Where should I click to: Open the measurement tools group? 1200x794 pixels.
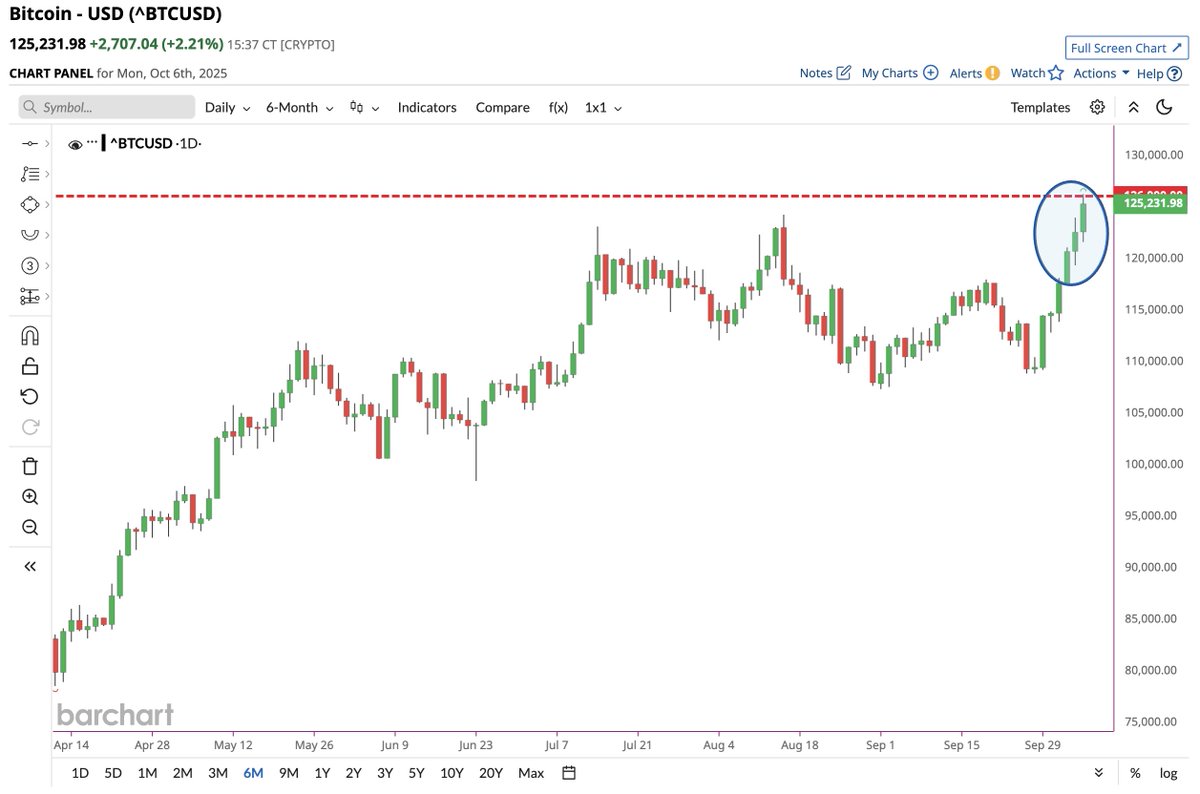click(x=30, y=296)
